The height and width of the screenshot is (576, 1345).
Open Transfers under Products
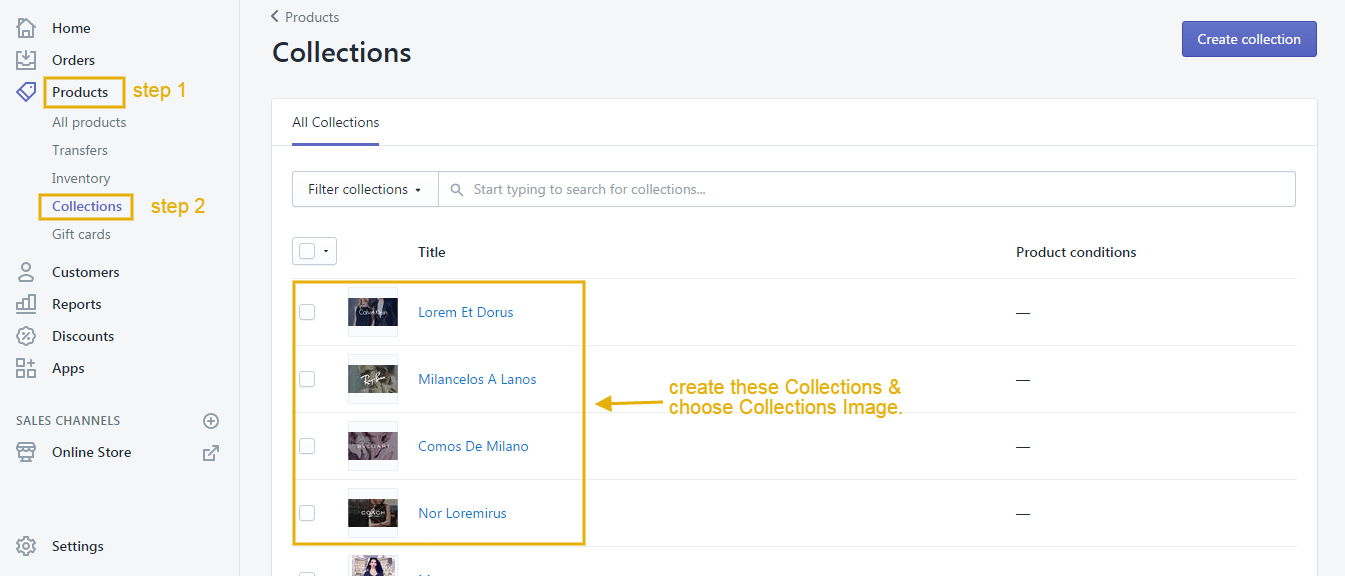pyautogui.click(x=80, y=150)
